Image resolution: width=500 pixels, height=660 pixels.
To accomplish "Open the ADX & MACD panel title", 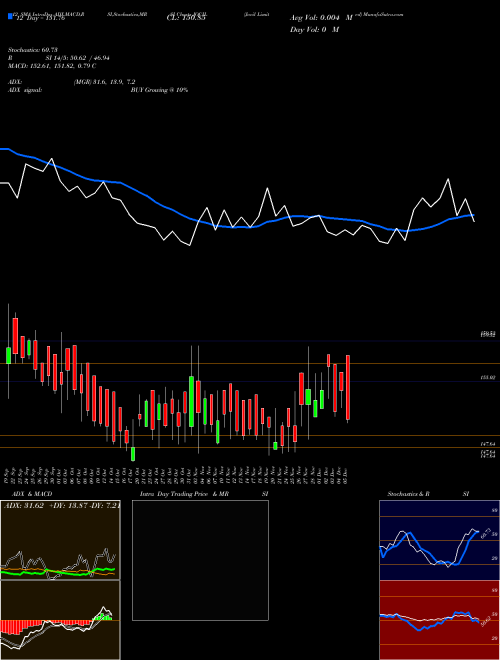I will tap(32, 494).
